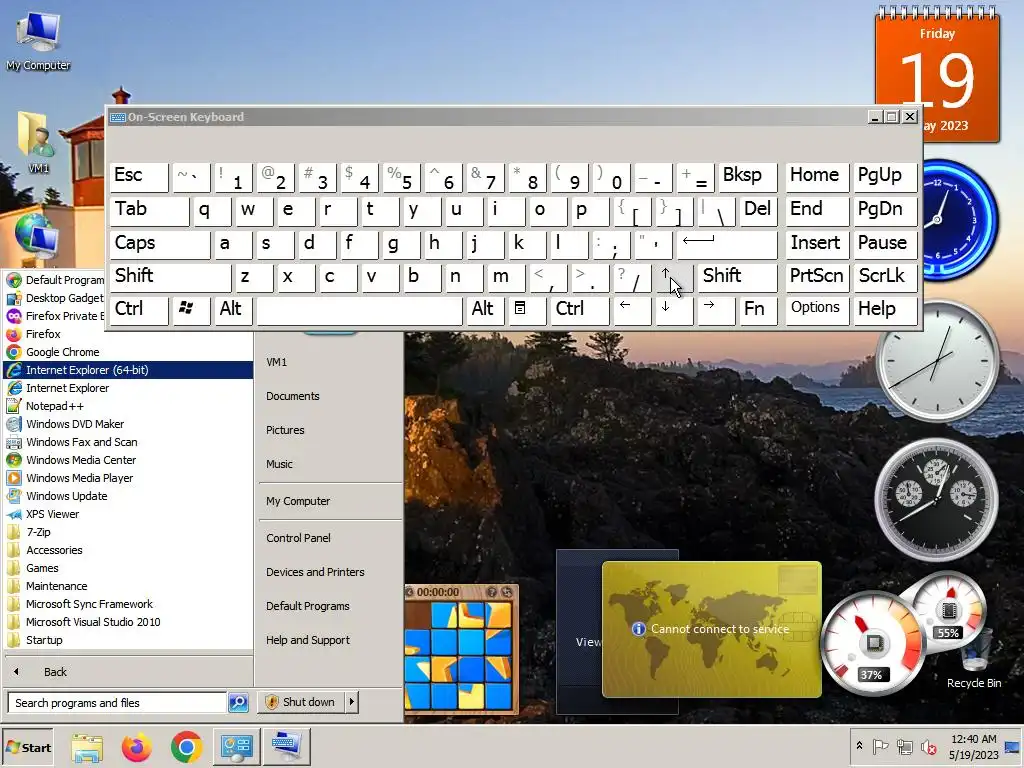Click the Start button

tap(28, 748)
